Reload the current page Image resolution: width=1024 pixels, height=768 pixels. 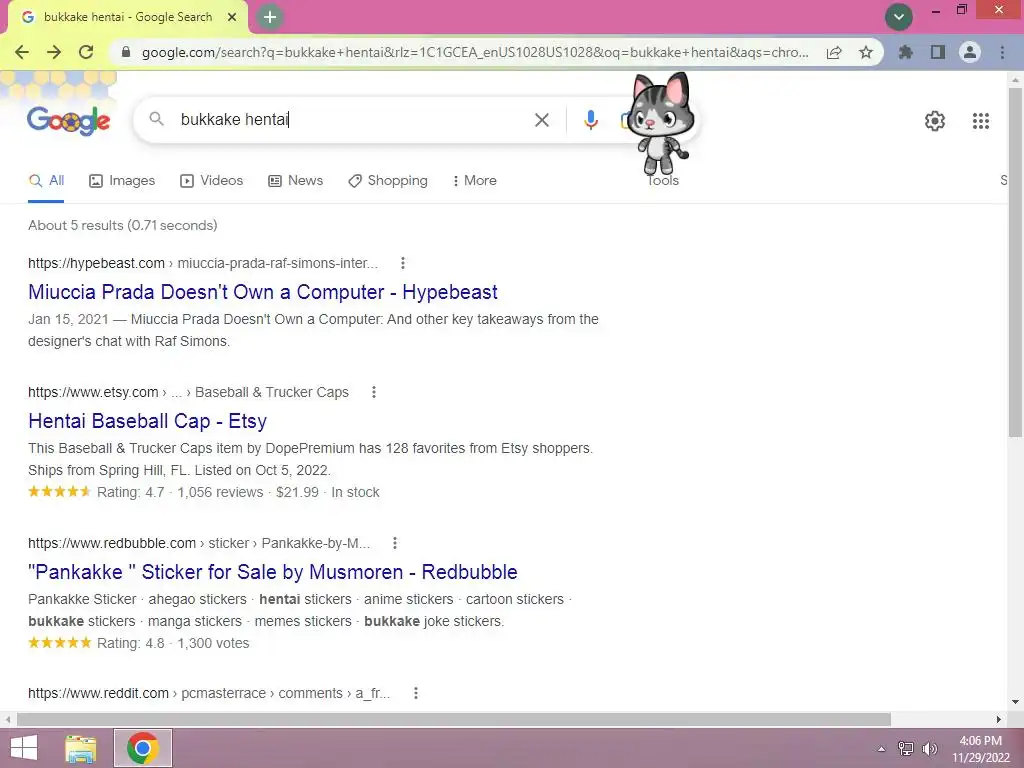tap(86, 52)
